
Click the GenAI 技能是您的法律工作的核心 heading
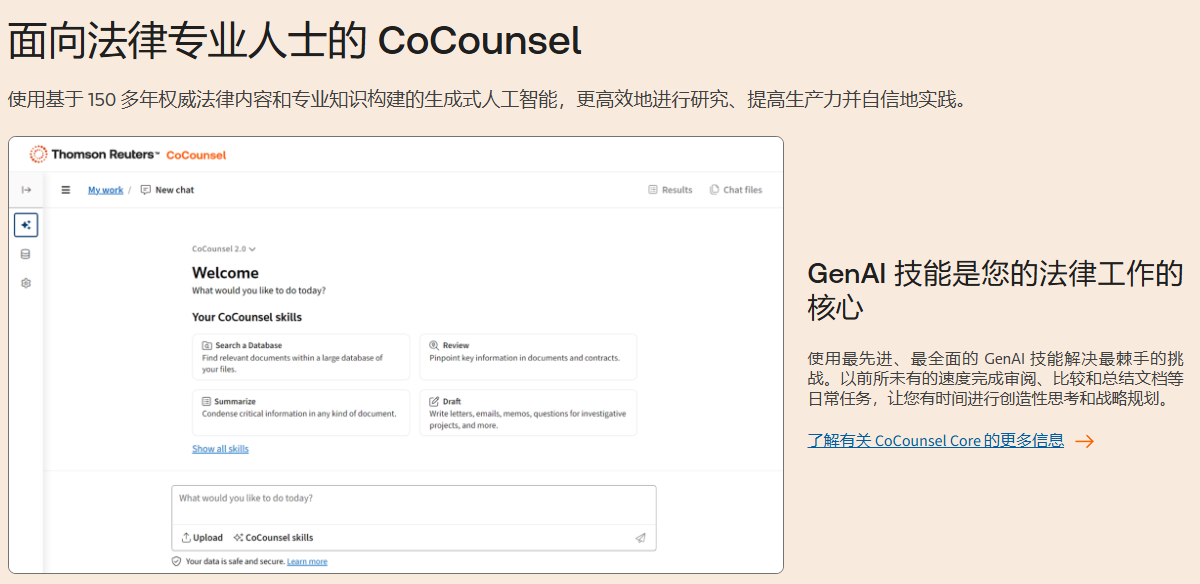995,290
